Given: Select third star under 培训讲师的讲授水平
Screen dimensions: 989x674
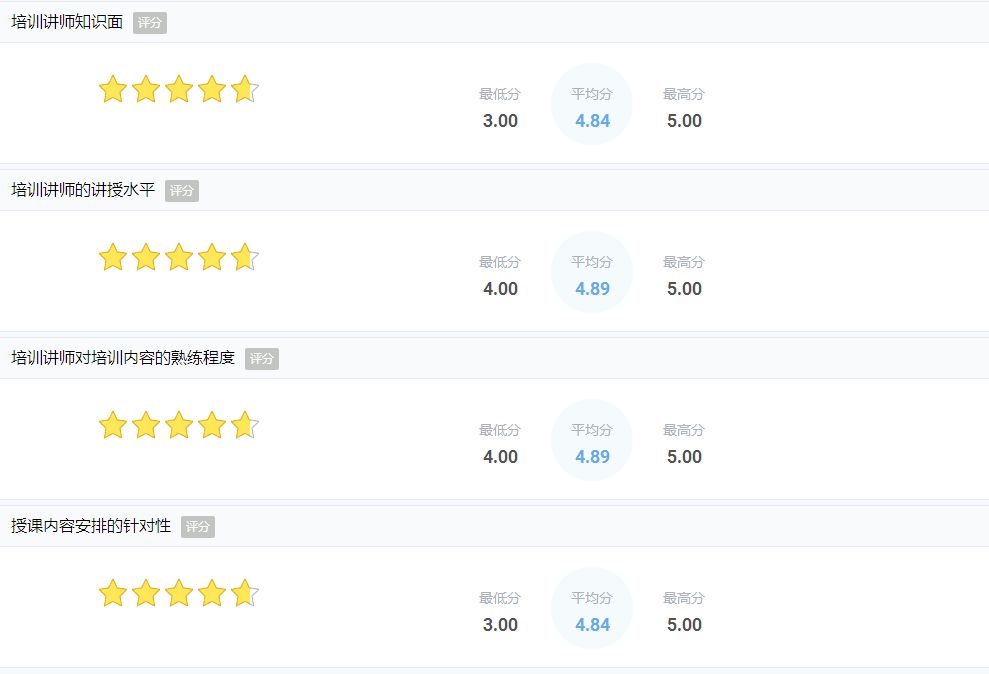Looking at the screenshot, I should point(179,258).
